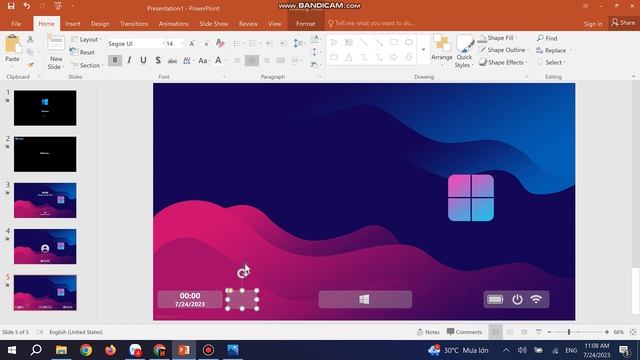
Task: Open the Change Case Aa dropdown
Action: coord(204,60)
